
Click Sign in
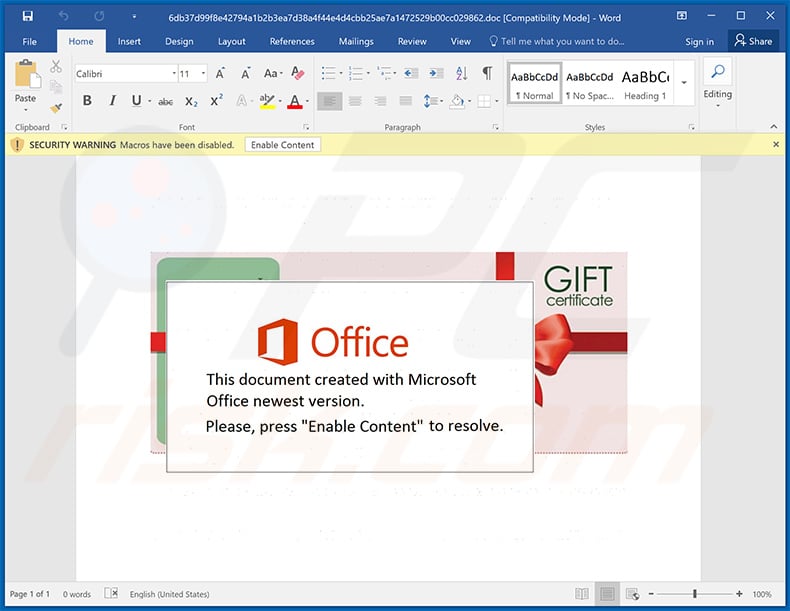point(699,41)
